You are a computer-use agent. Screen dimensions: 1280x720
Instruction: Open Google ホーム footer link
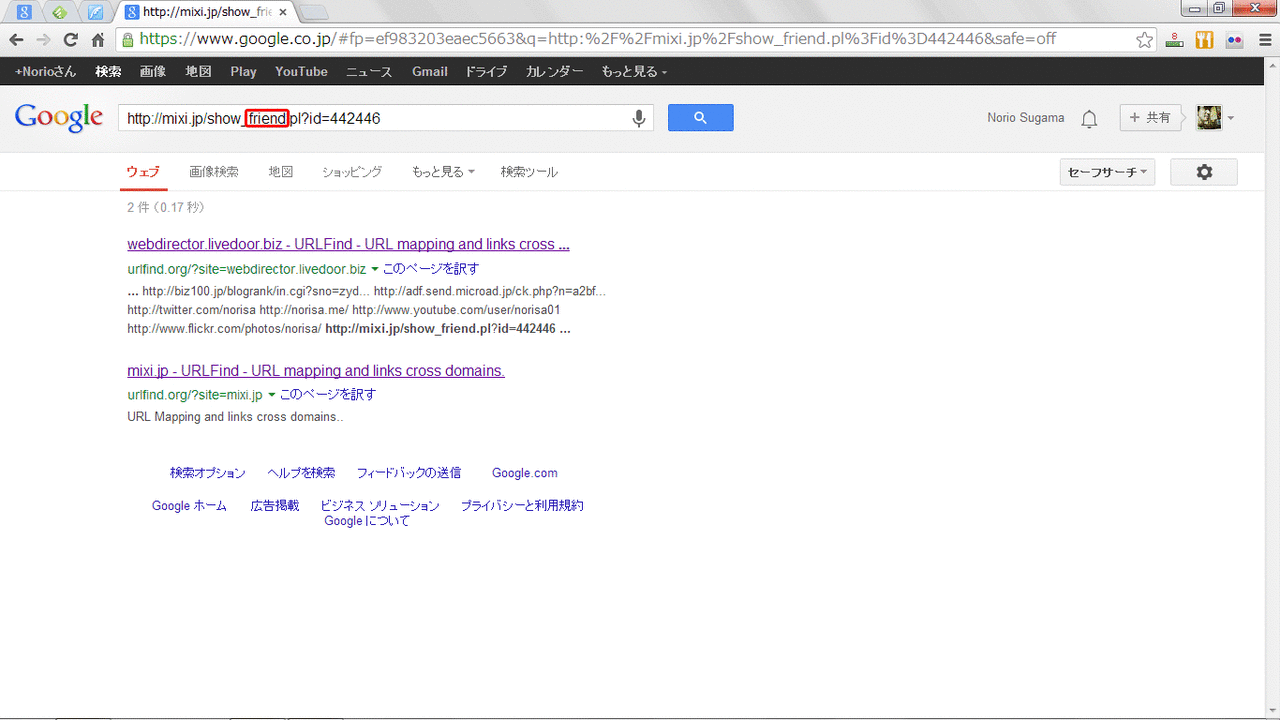click(x=189, y=506)
